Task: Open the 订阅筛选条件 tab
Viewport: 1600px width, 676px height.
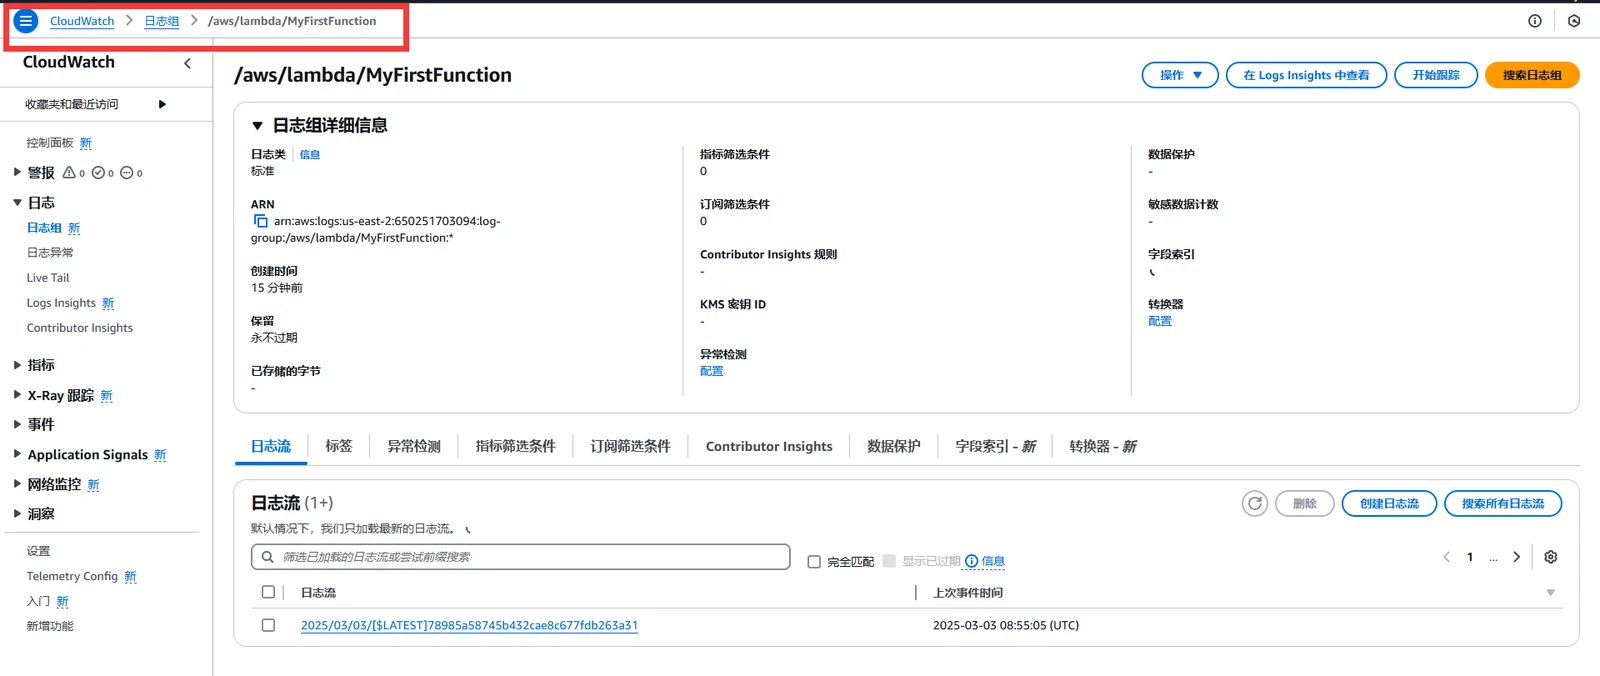Action: pyautogui.click(x=631, y=446)
